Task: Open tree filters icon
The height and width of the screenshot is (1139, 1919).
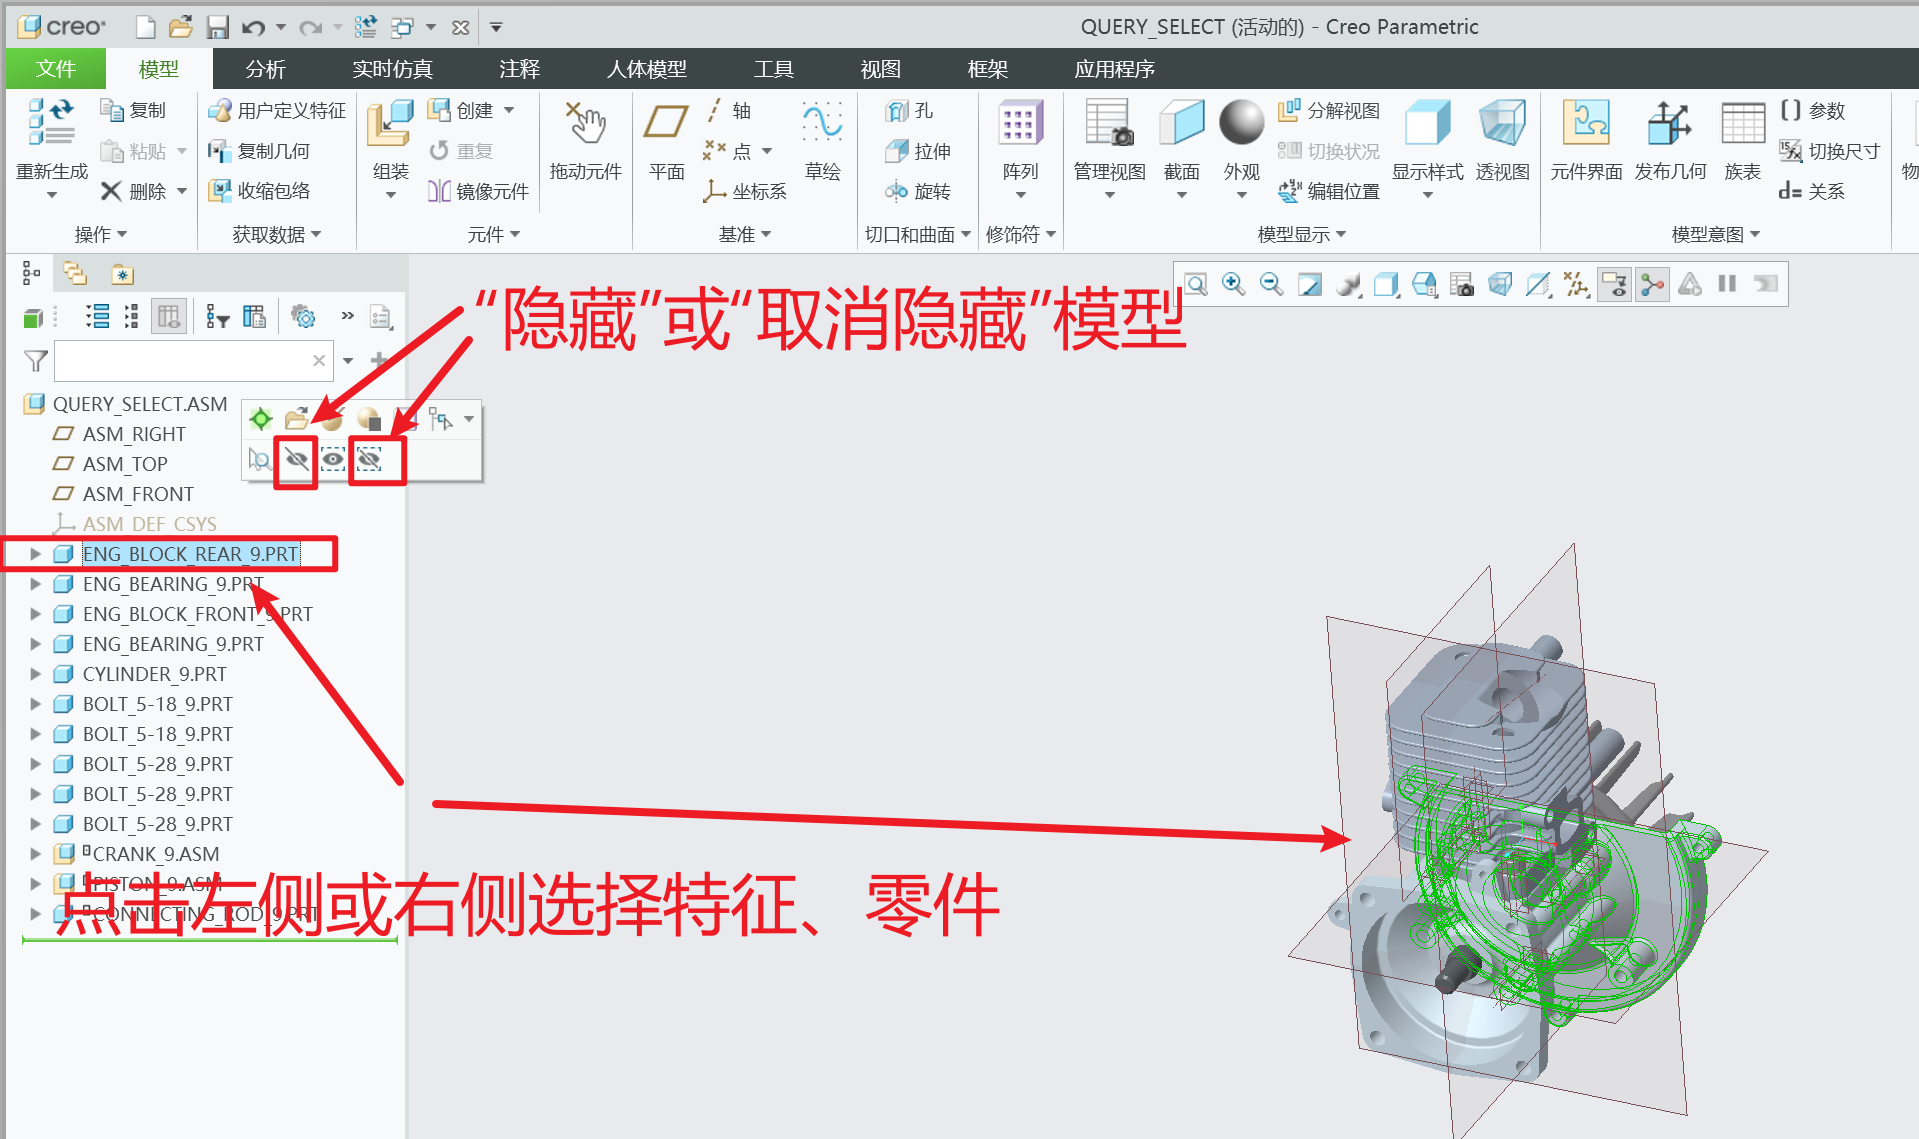Action: [x=217, y=318]
